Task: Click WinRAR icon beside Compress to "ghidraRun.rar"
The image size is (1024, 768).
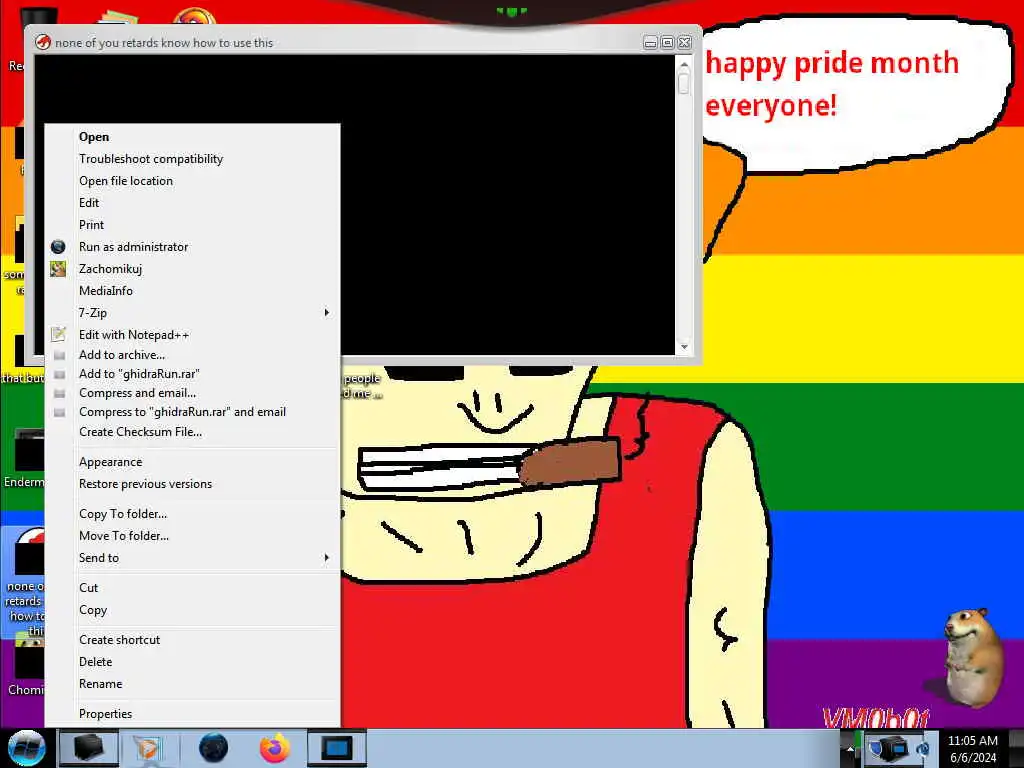Action: pyautogui.click(x=59, y=412)
